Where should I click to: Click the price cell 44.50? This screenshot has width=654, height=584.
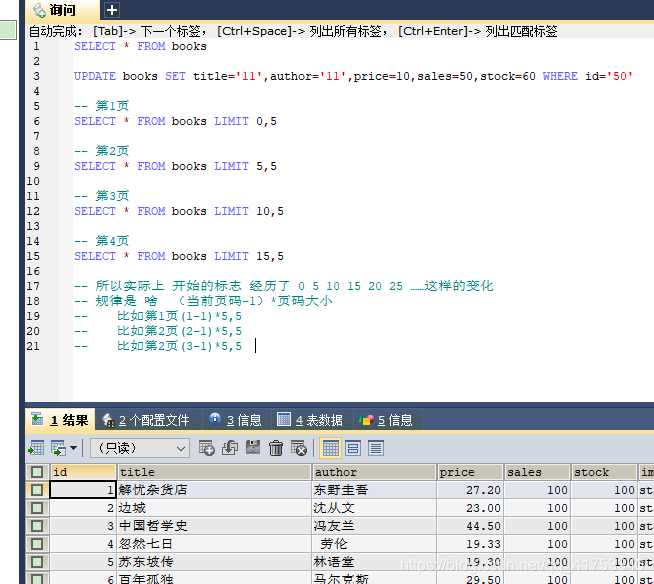470,526
